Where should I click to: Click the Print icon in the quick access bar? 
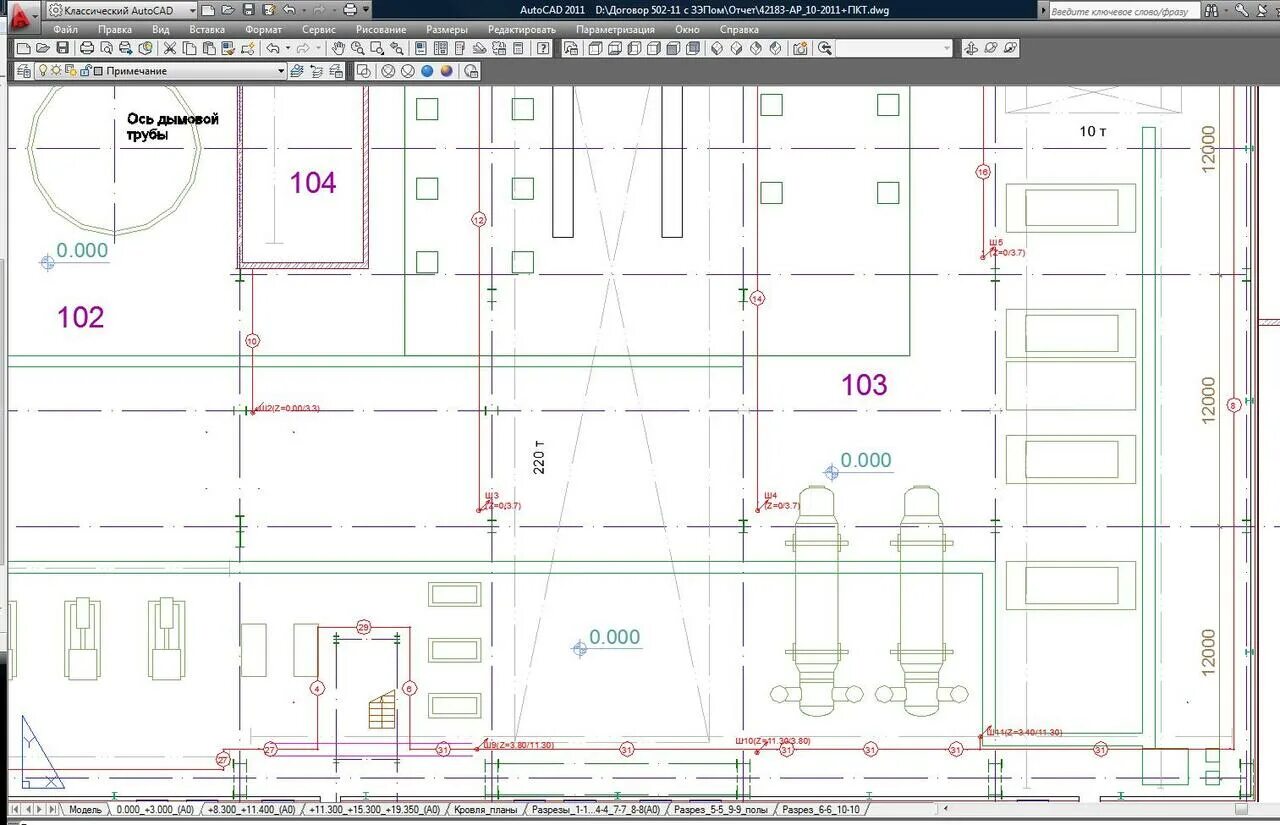pyautogui.click(x=349, y=10)
